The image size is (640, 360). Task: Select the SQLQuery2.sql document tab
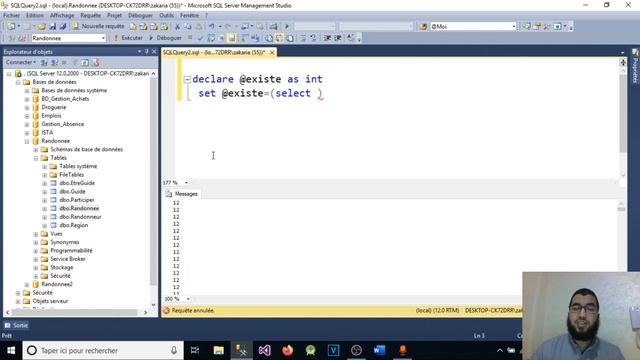(214, 52)
